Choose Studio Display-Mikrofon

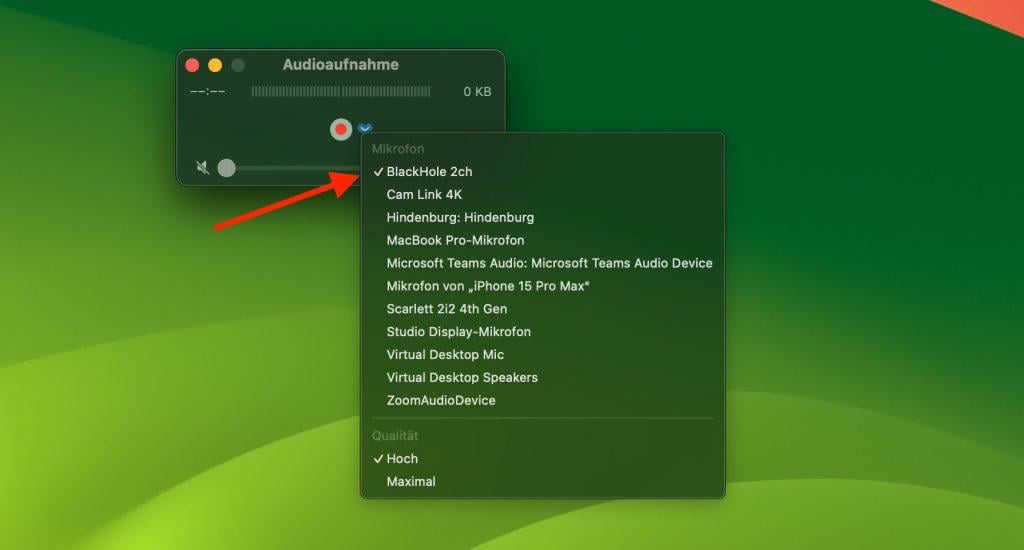pyautogui.click(x=543, y=332)
